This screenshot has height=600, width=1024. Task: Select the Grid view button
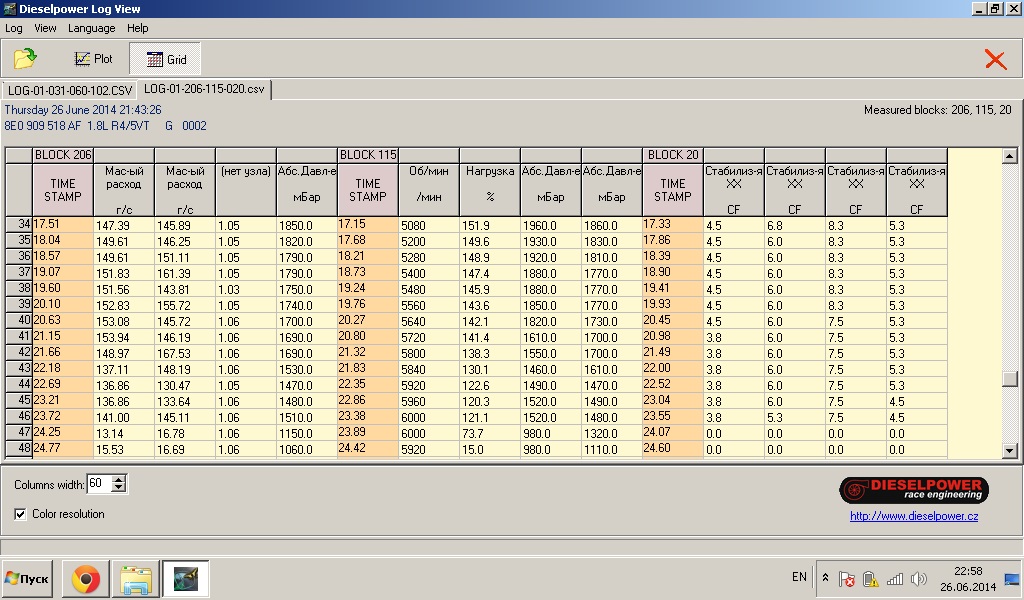click(166, 59)
